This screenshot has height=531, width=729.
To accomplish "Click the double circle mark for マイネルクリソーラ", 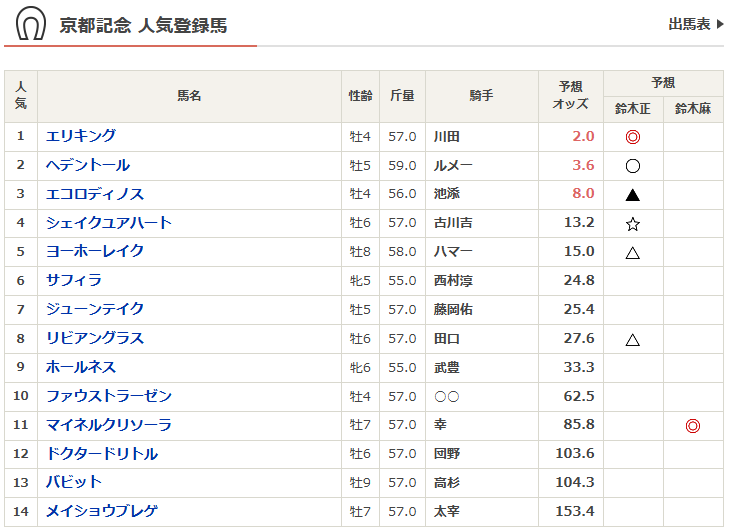I will point(692,426).
